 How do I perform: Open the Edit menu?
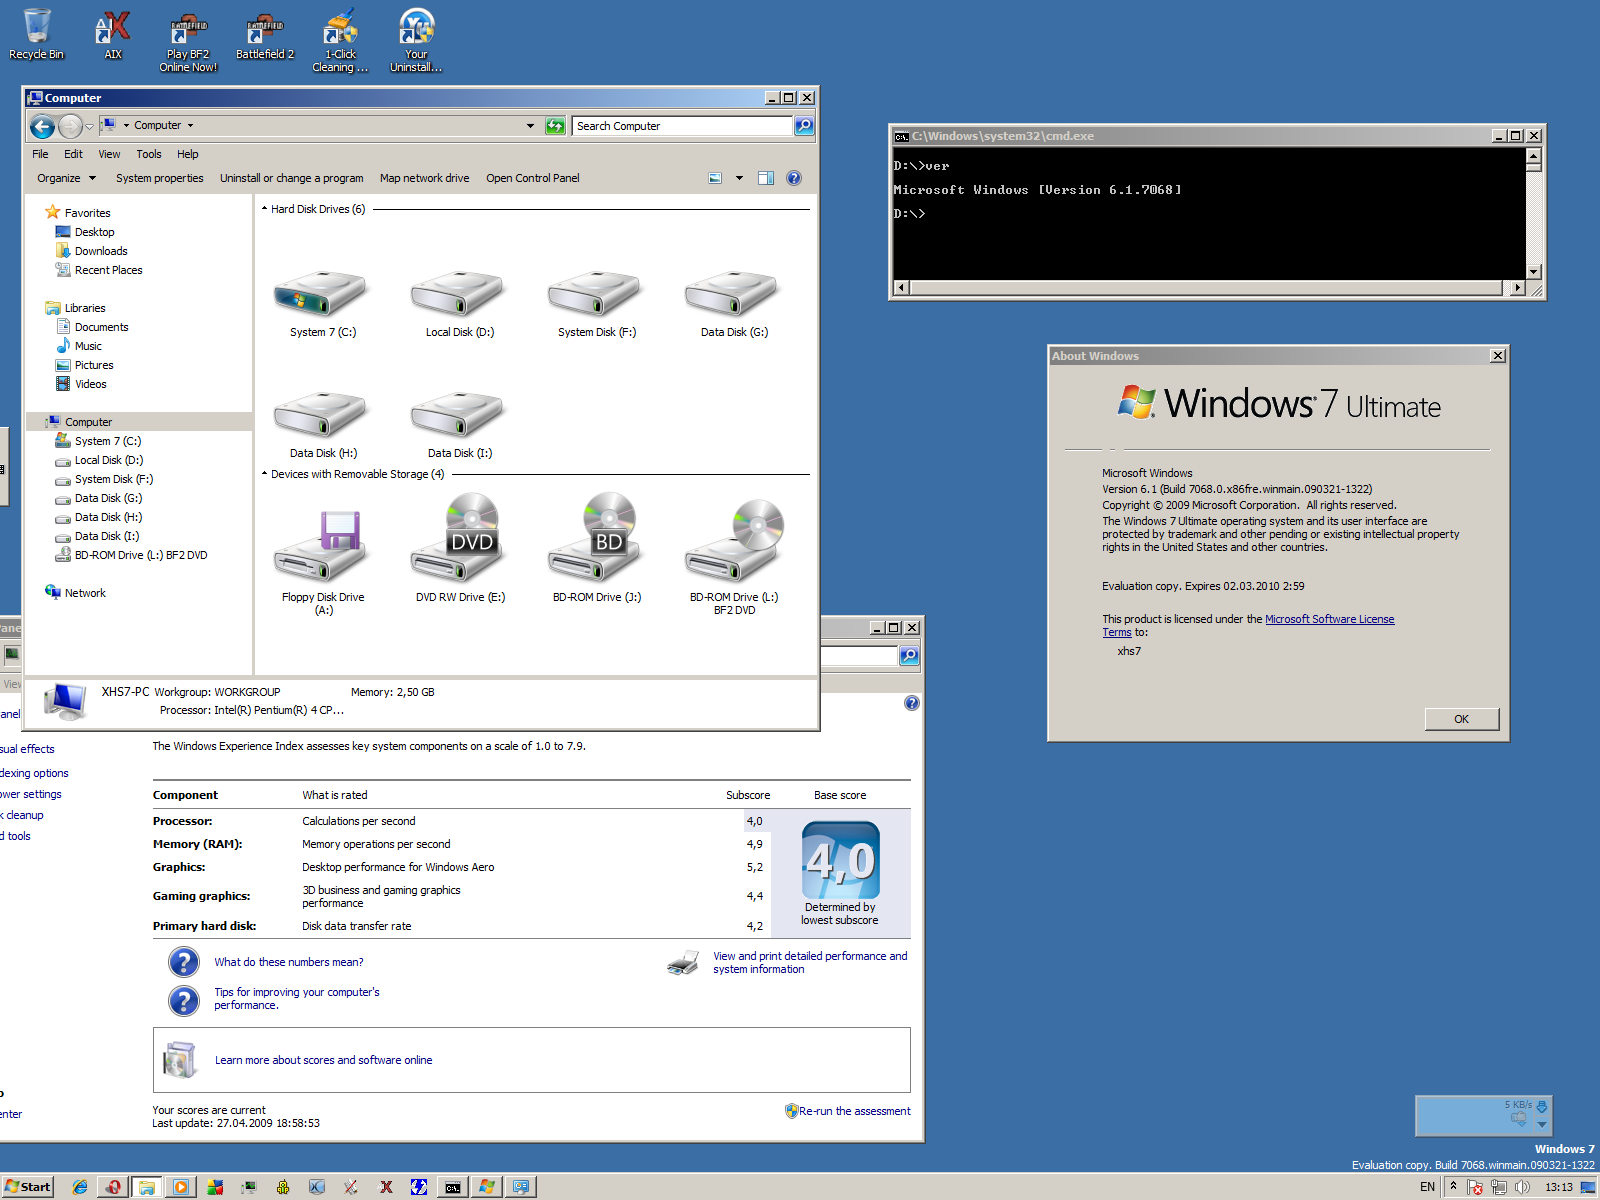click(73, 154)
